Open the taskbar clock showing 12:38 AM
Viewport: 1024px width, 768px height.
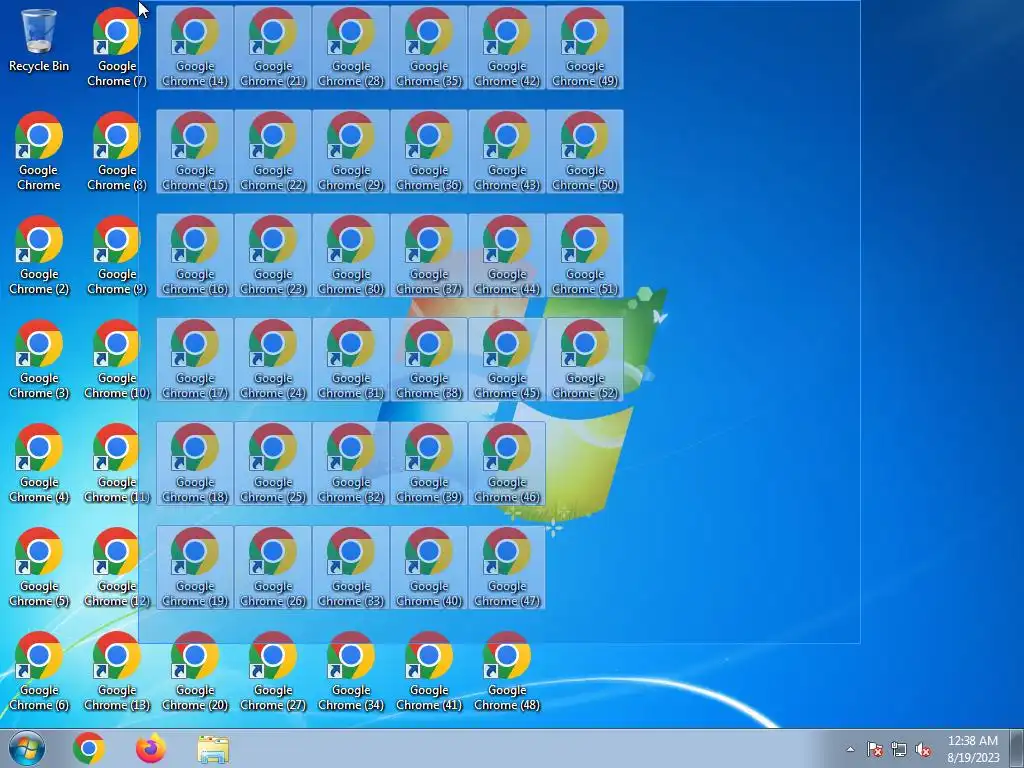[973, 748]
